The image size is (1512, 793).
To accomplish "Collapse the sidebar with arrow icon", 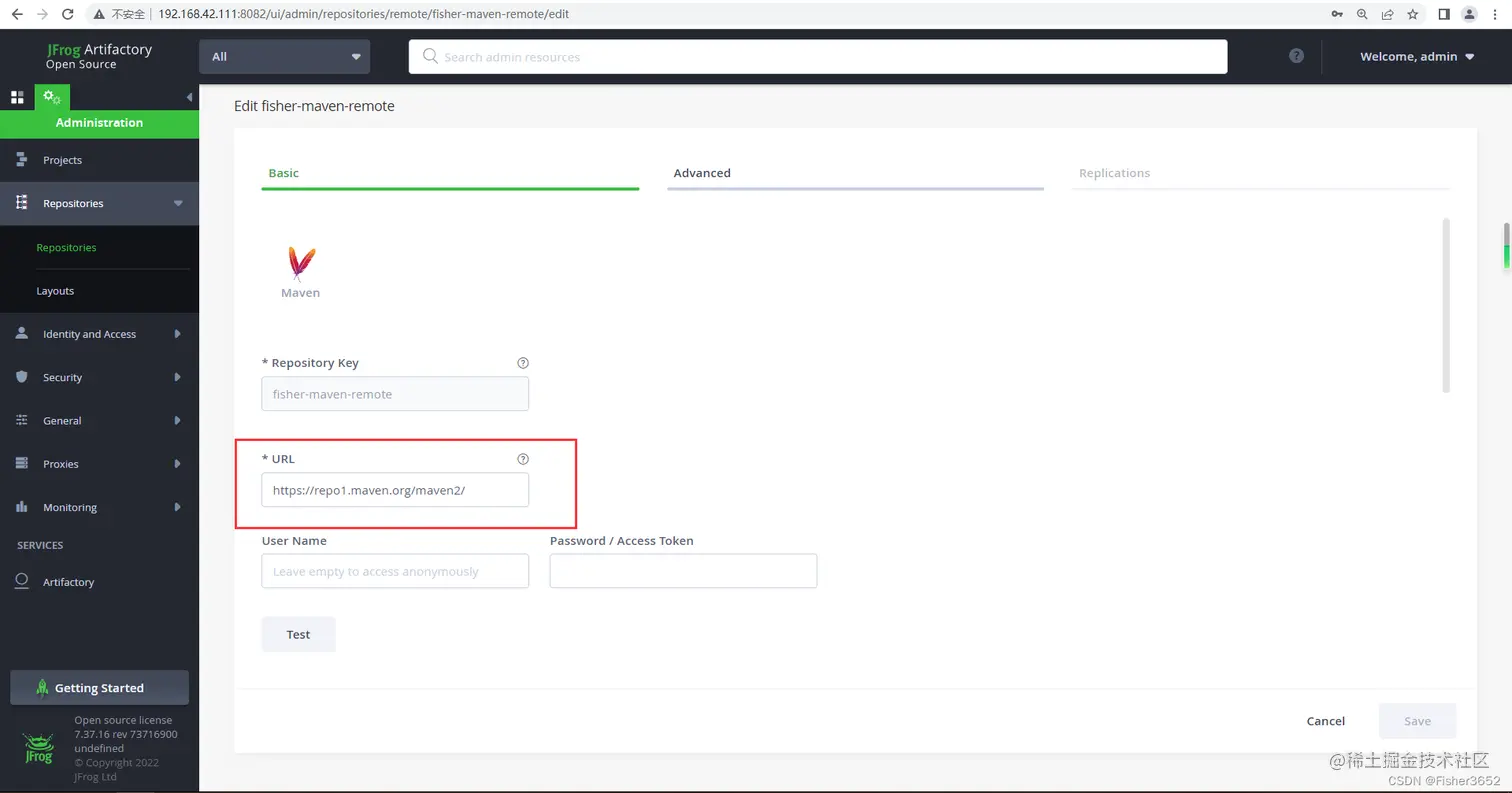I will pos(189,97).
